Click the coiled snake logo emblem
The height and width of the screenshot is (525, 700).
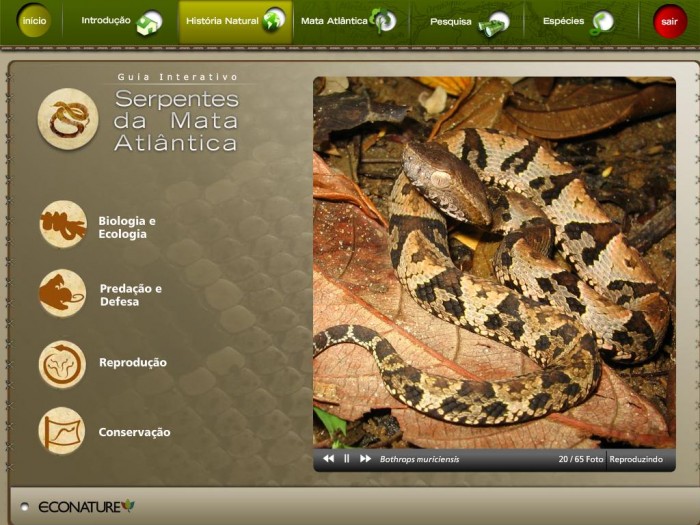[68, 119]
